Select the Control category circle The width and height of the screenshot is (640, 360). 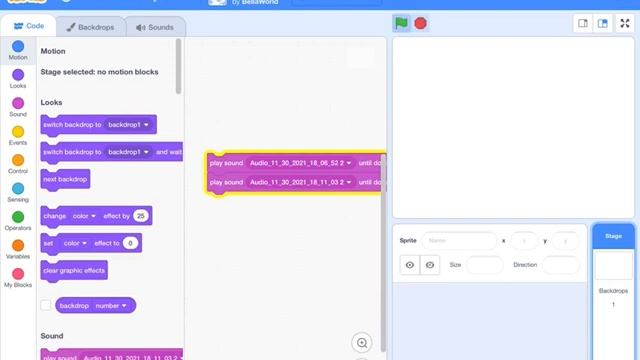[18, 160]
